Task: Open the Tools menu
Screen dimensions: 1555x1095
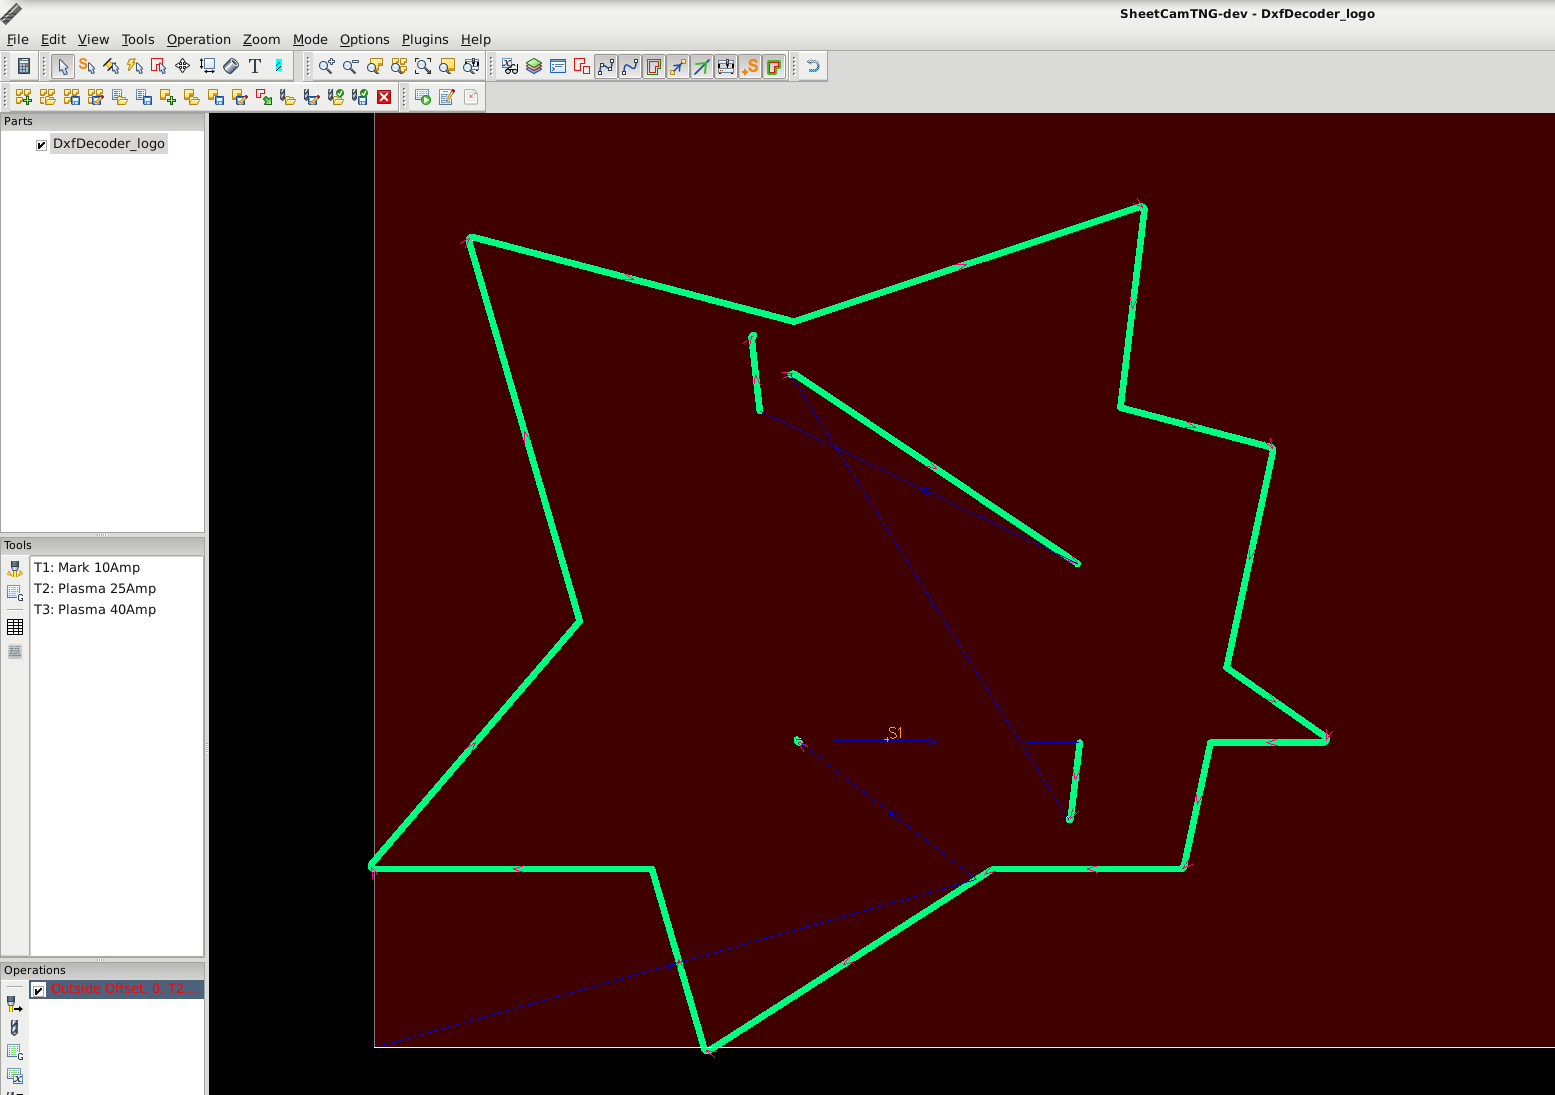Action: pyautogui.click(x=138, y=39)
